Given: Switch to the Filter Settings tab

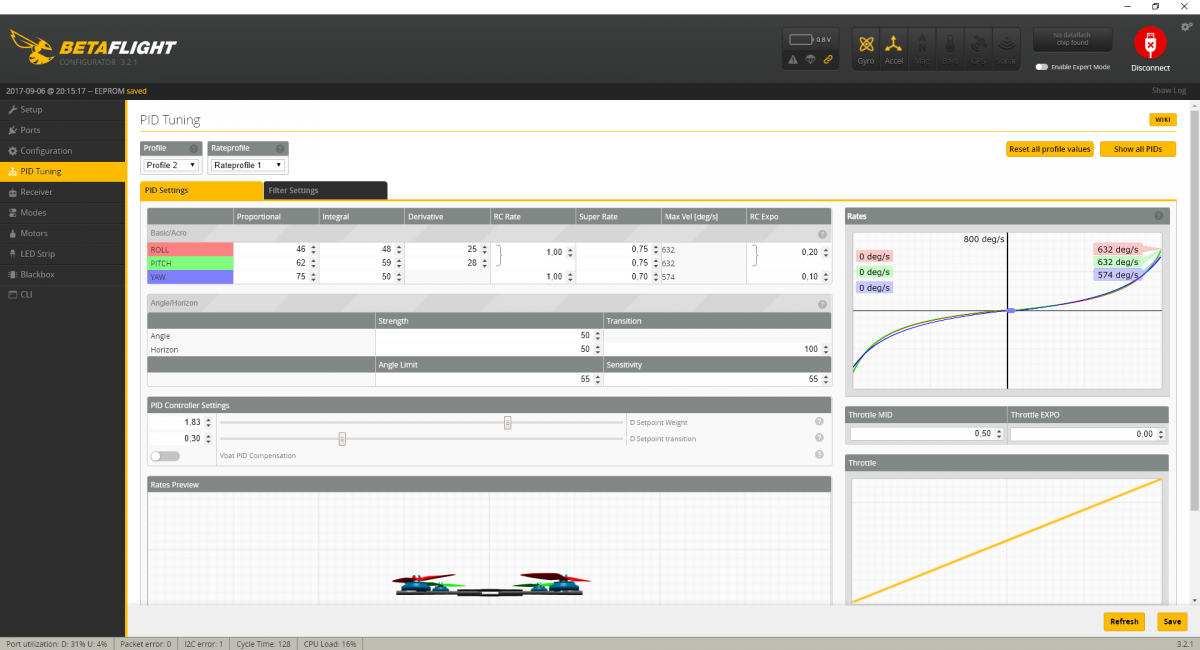Looking at the screenshot, I should tap(325, 190).
